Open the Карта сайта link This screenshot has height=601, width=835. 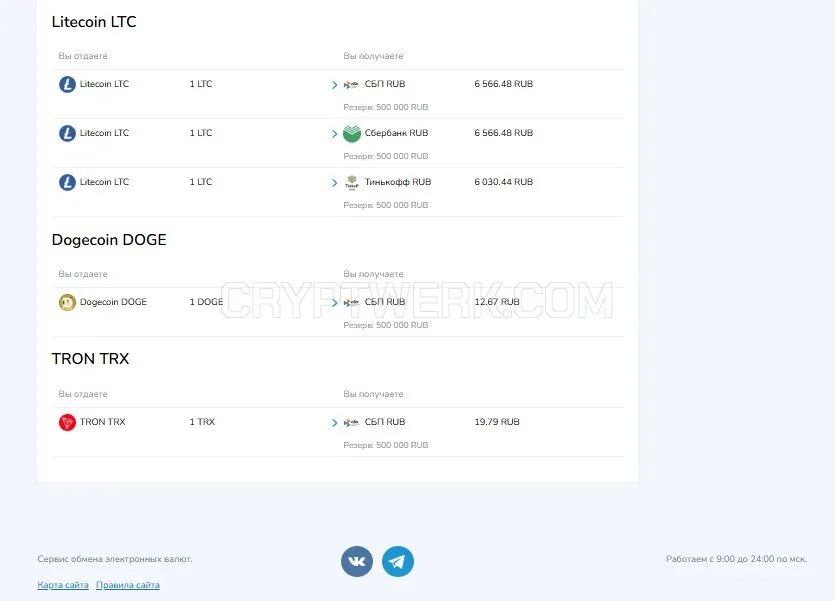point(63,585)
